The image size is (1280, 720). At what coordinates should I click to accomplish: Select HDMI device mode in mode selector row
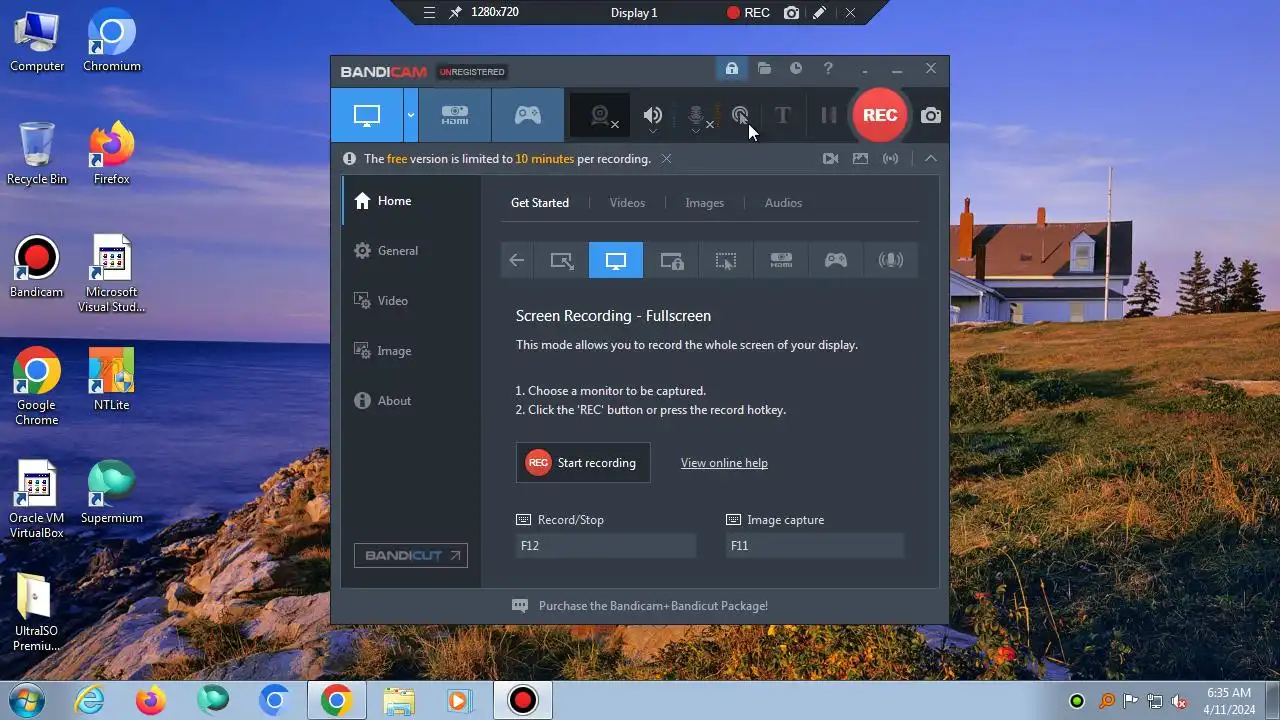781,260
